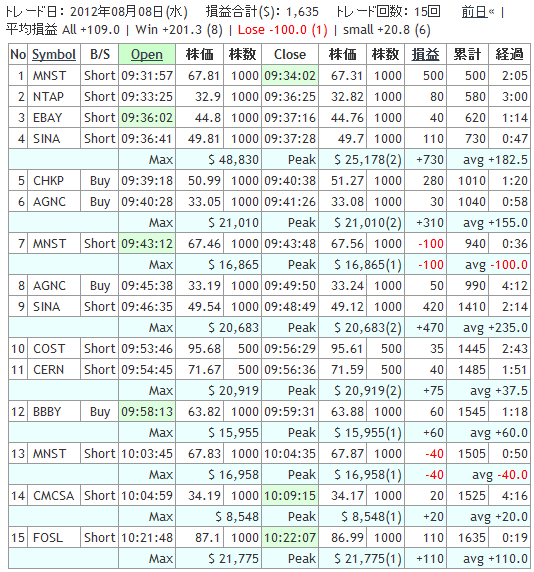
Task: Click the red Lose -100.0 (1) summary
Action: click(283, 30)
